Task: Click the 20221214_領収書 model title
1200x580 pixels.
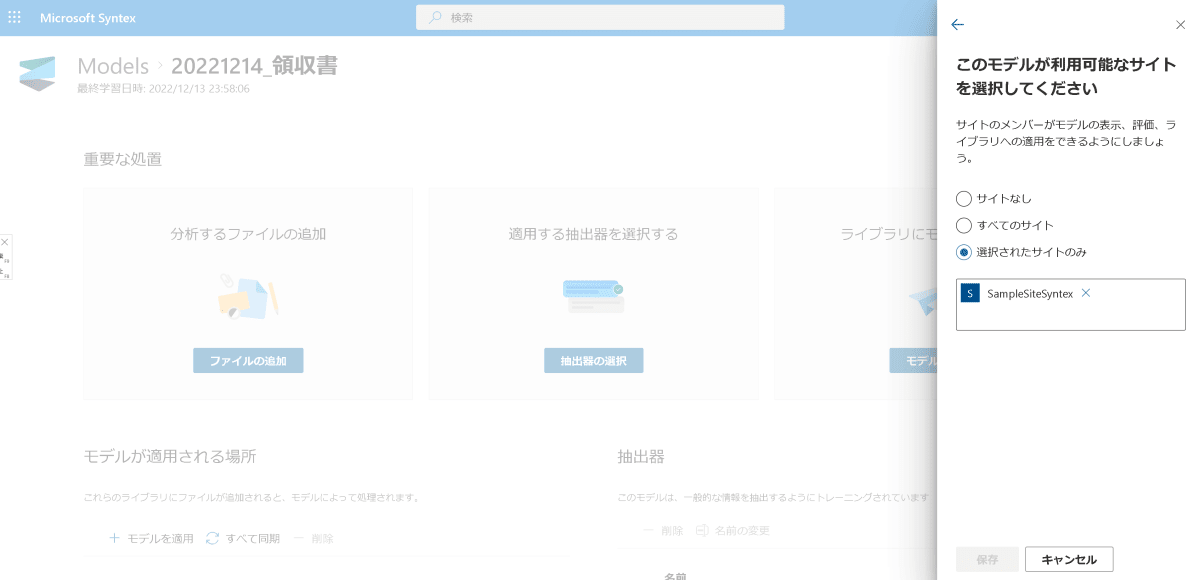Action: pos(254,66)
